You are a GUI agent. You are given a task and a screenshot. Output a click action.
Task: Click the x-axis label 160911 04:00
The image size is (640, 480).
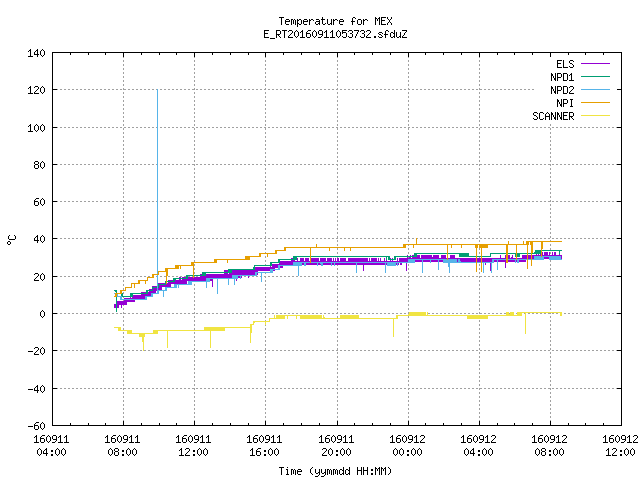tap(51, 446)
